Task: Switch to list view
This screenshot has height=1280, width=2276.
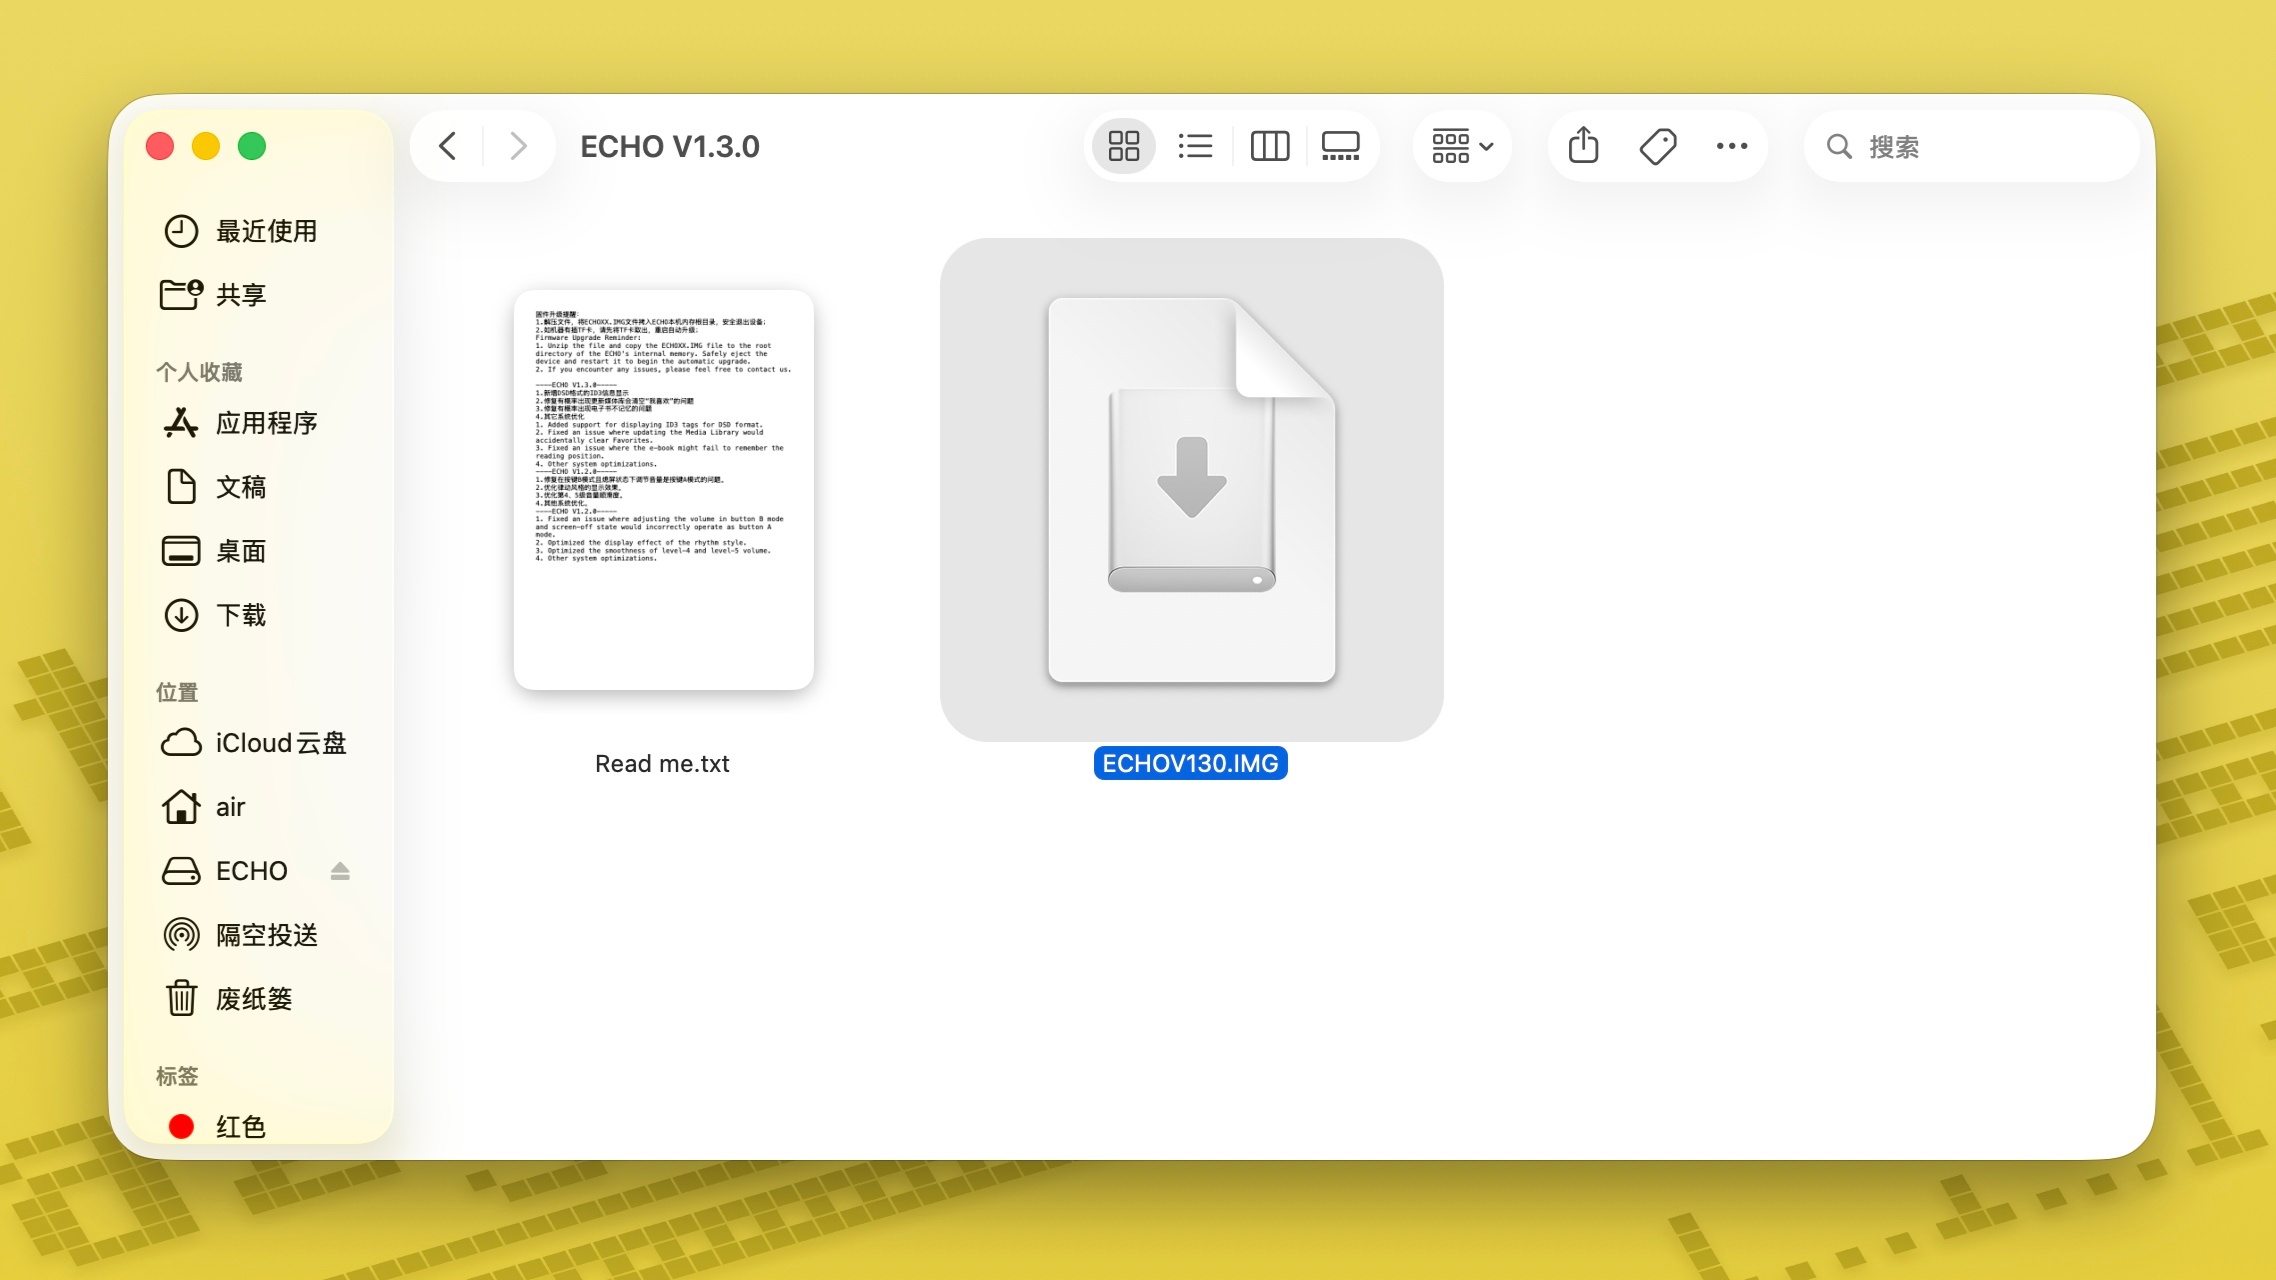Action: point(1196,146)
